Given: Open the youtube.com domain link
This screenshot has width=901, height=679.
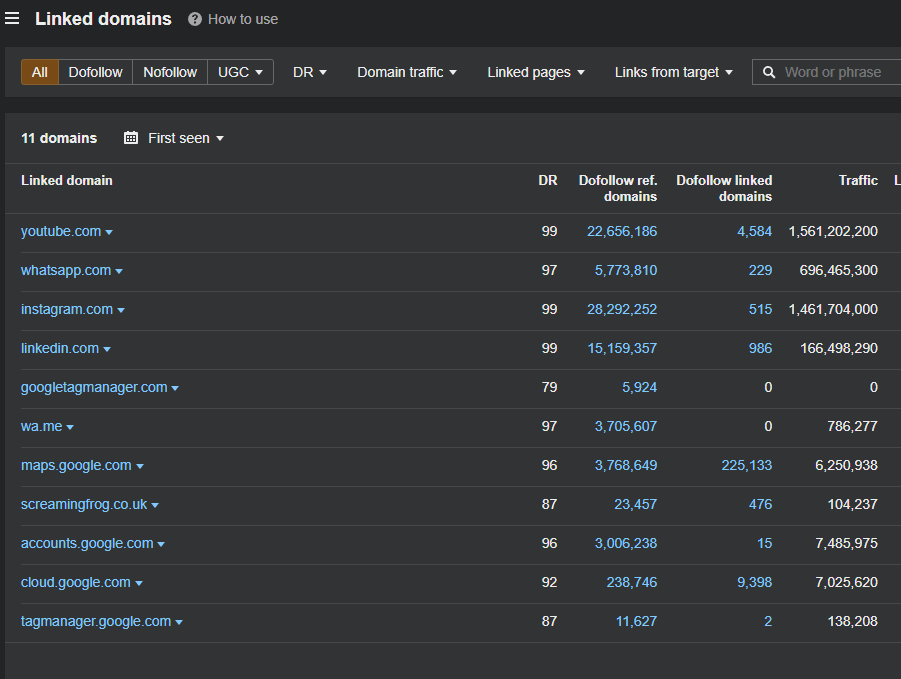Looking at the screenshot, I should [x=61, y=232].
